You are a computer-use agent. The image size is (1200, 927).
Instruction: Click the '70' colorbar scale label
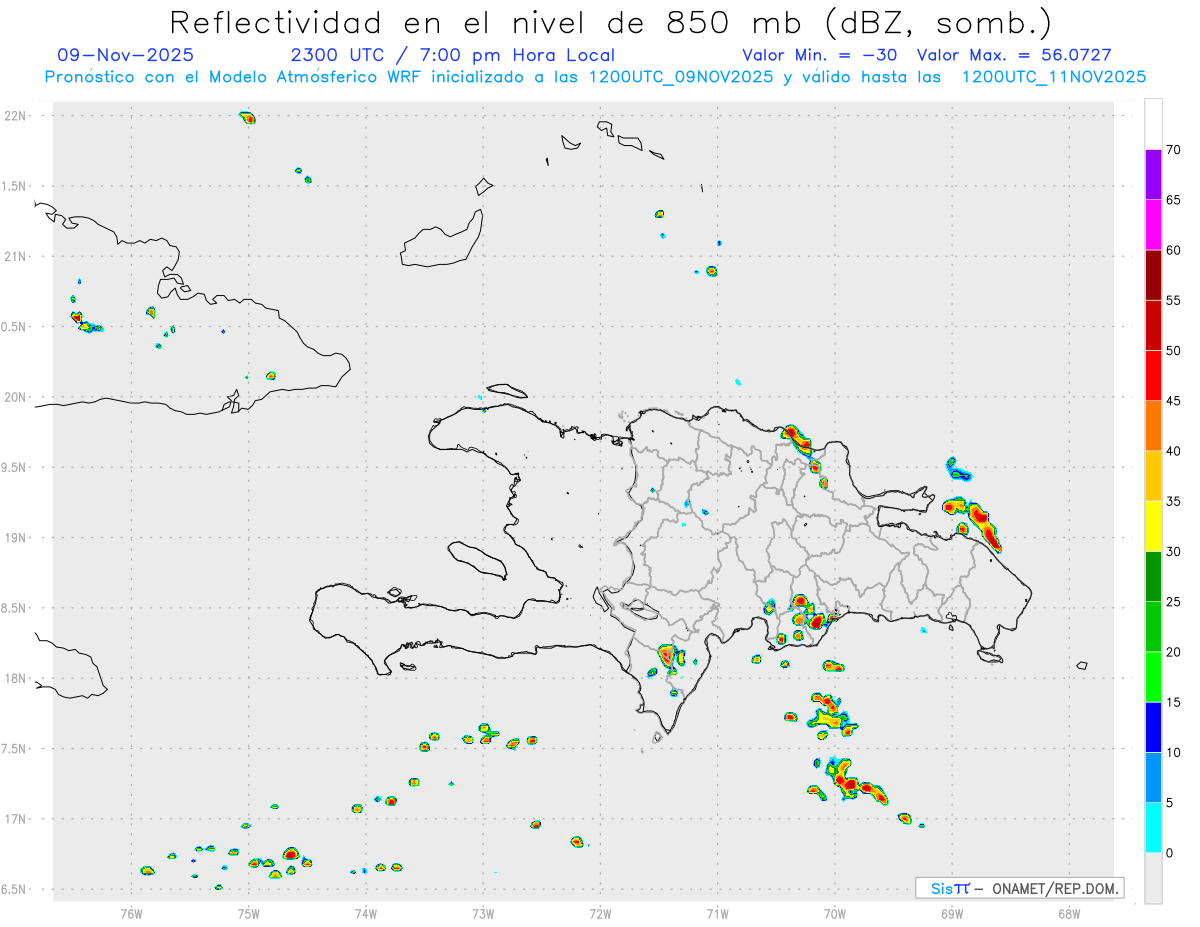pyautogui.click(x=1173, y=150)
